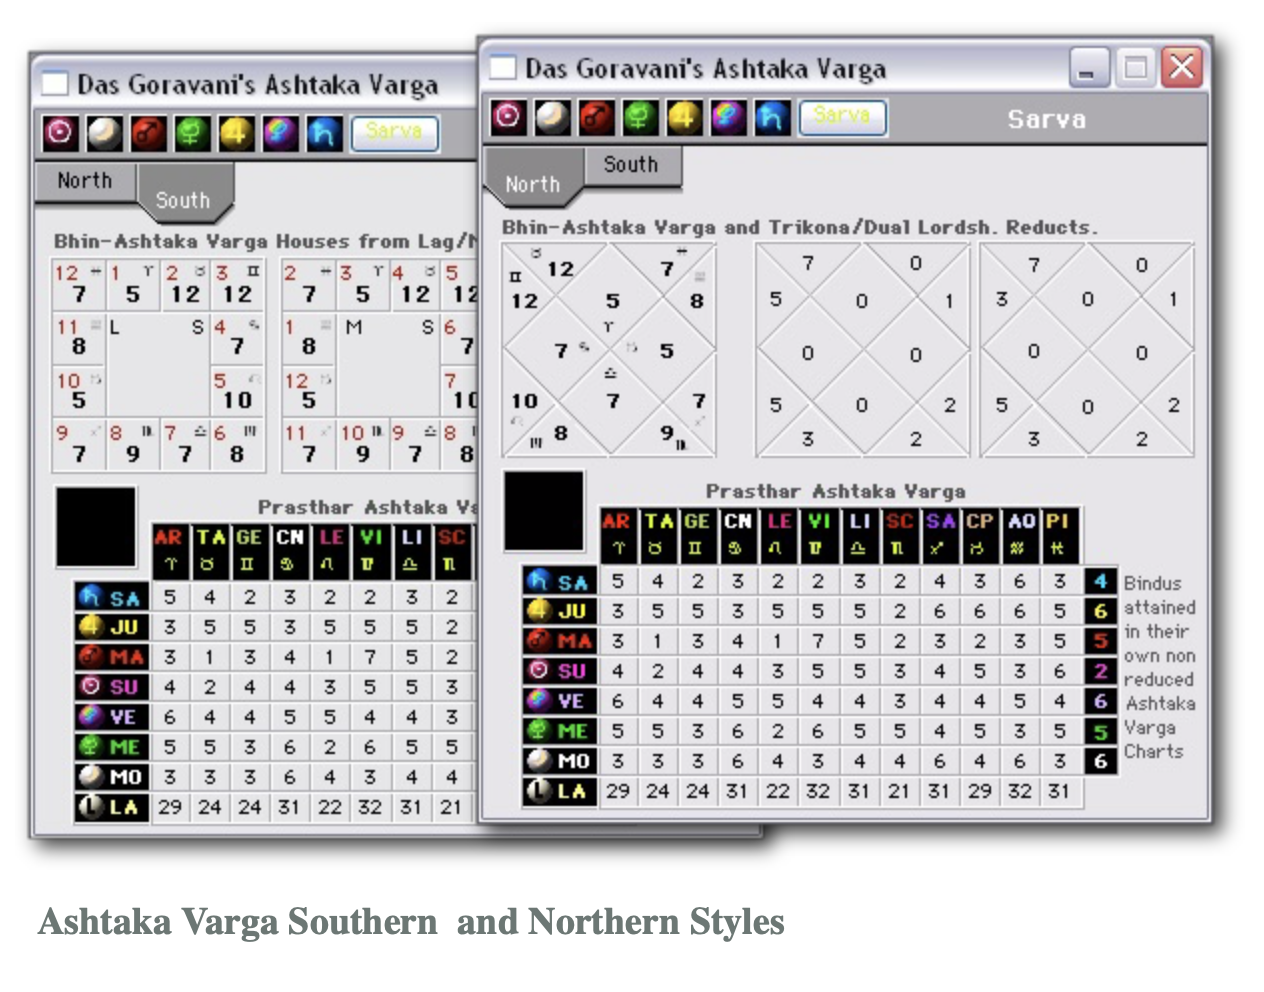Click the blue Saturn icon in front window
1264x992 pixels.
click(771, 117)
